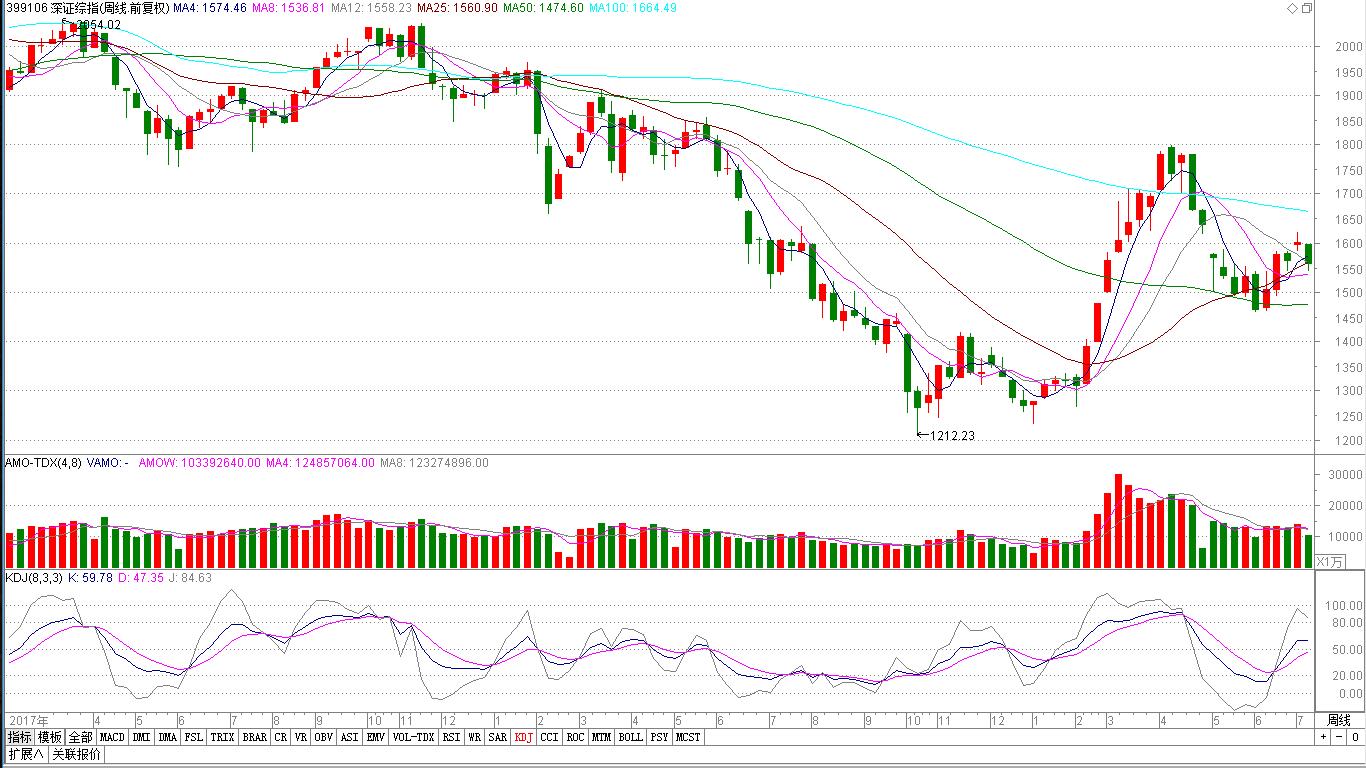Switch indicator to DMA
Screen dimensions: 1366x768
click(x=167, y=737)
